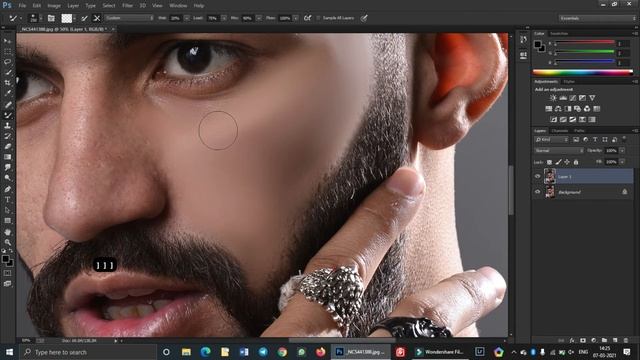
Task: Switch to the Paths tab
Action: tap(579, 131)
